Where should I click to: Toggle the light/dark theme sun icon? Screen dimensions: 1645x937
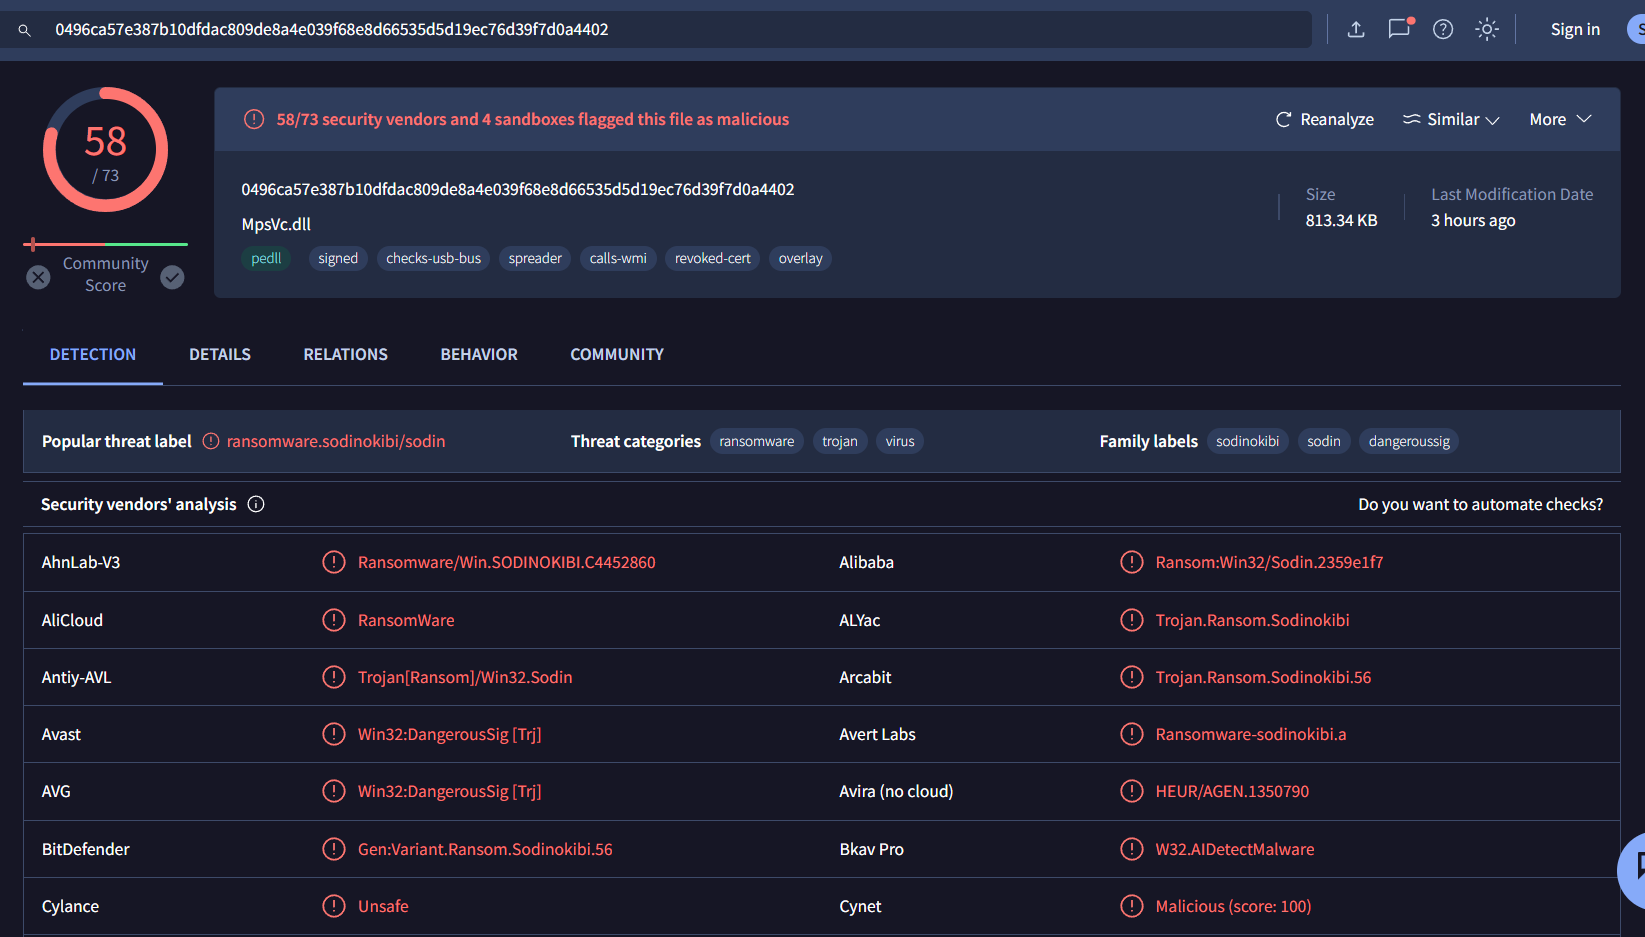[1487, 29]
